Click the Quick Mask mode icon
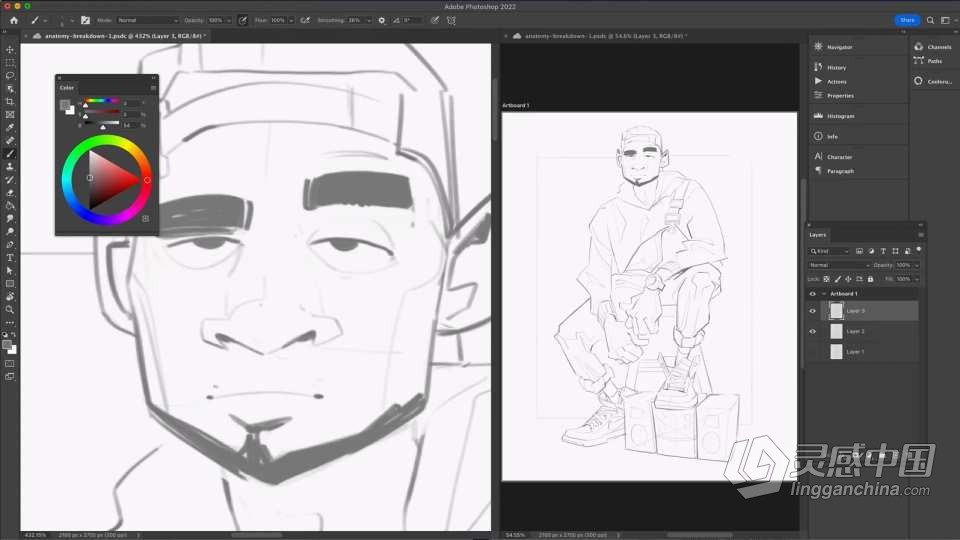The image size is (960, 540). coord(10,364)
